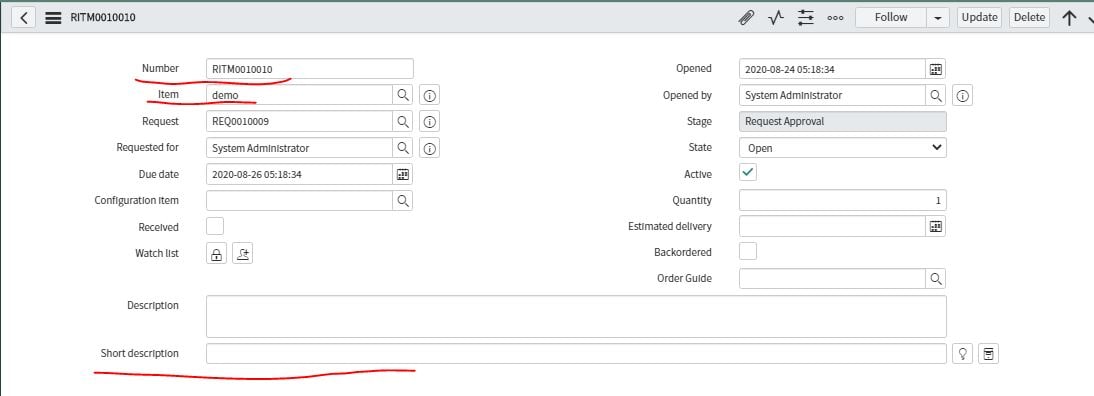Open the hamburger context menu icon

click(53, 18)
